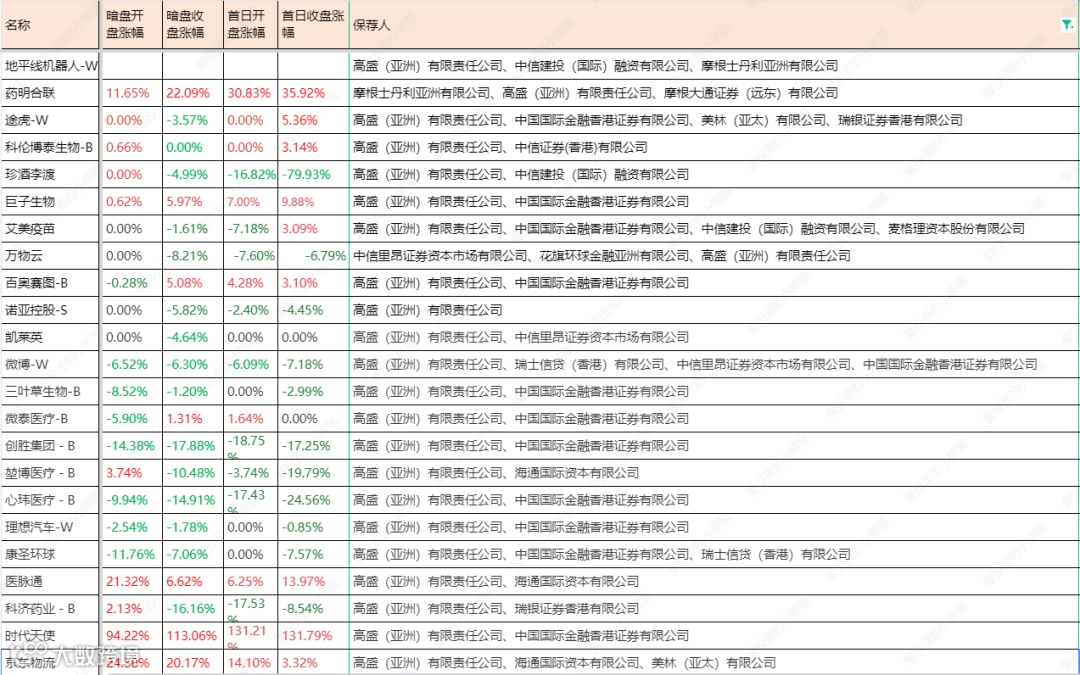1080x675 pixels.
Task: Select the -0.85% cell in 理想汽车-W row
Action: click(x=313, y=528)
